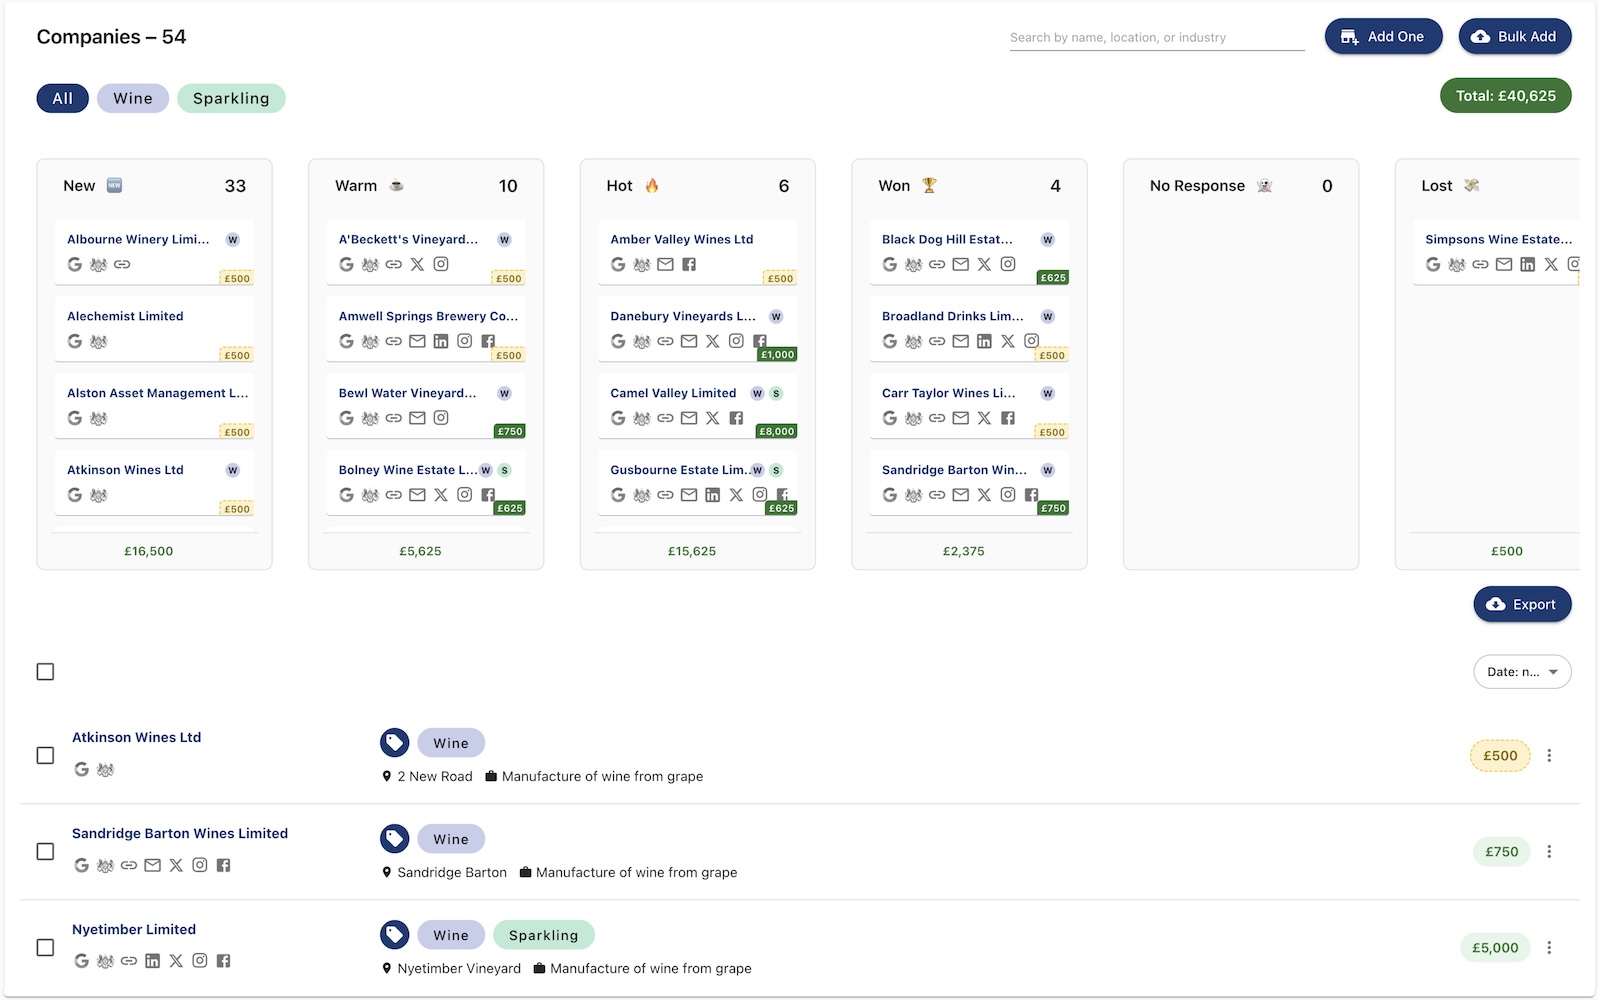Click the Bulk Add button
The height and width of the screenshot is (1000, 1600).
coord(1514,37)
